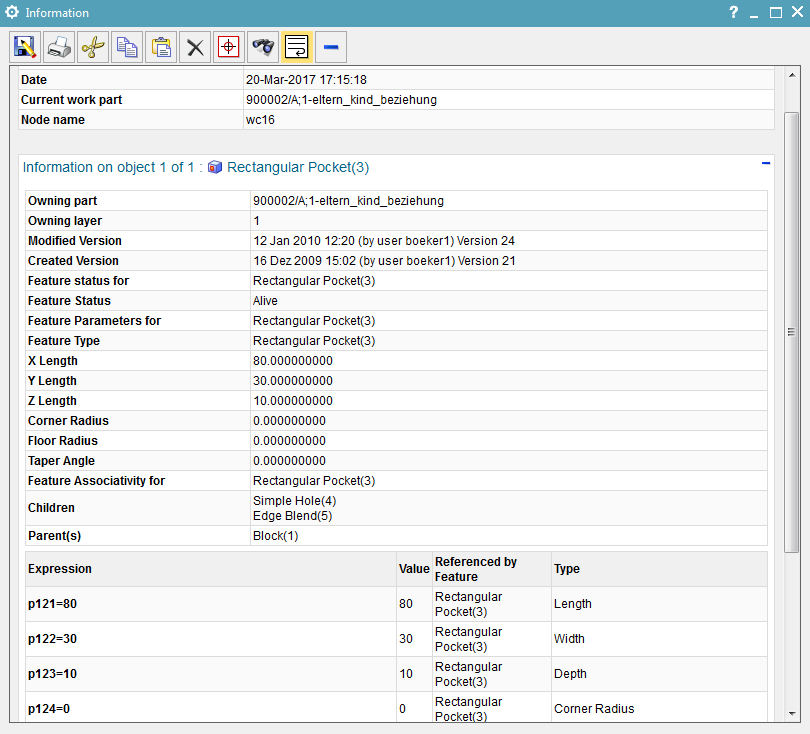The height and width of the screenshot is (734, 810).
Task: Click the Feature Associativity for label
Action: point(96,481)
